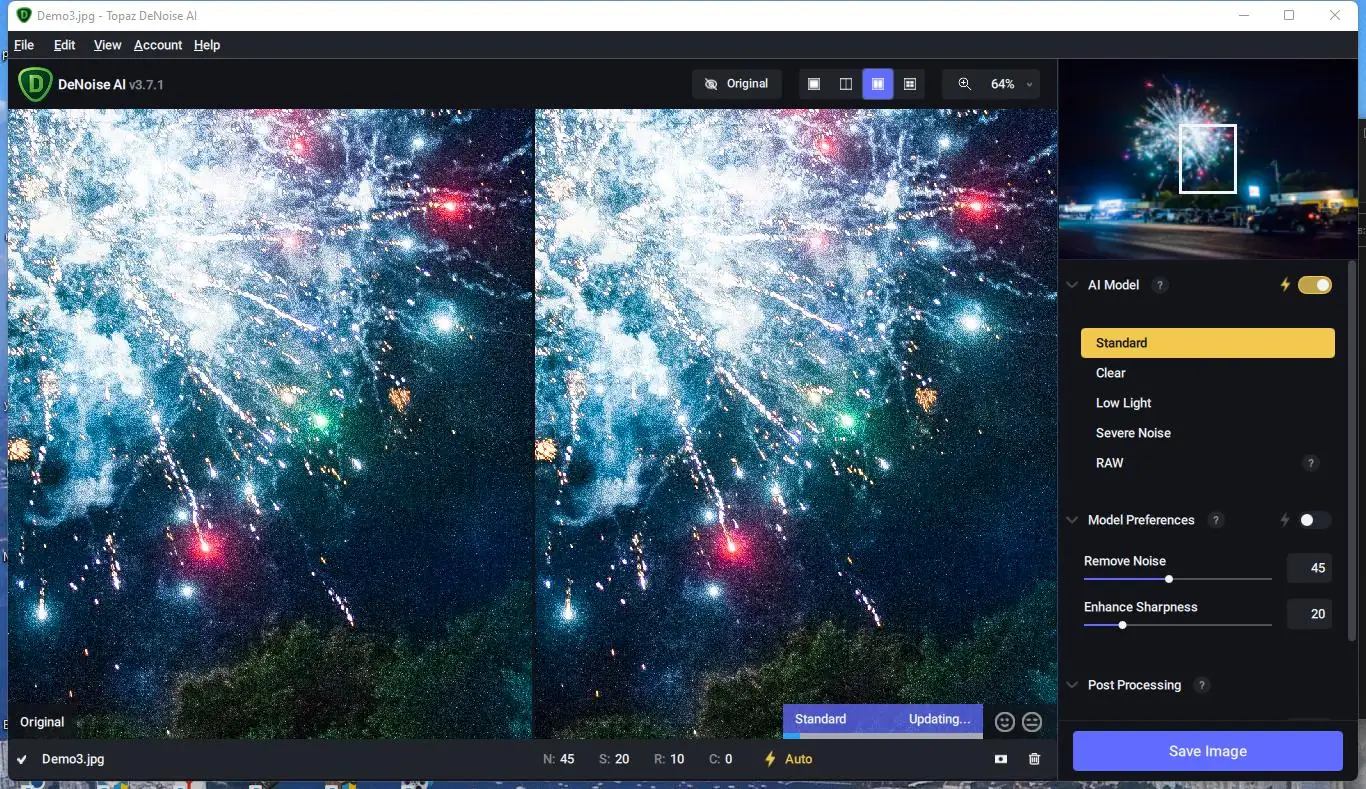The height and width of the screenshot is (789, 1366).
Task: Click the unhappy face feedback icon
Action: (1032, 721)
